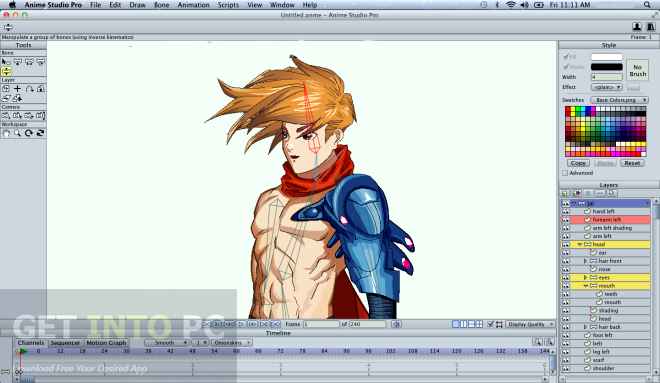Select the Pan/Tilt Camera tool

pyautogui.click(x=40, y=116)
